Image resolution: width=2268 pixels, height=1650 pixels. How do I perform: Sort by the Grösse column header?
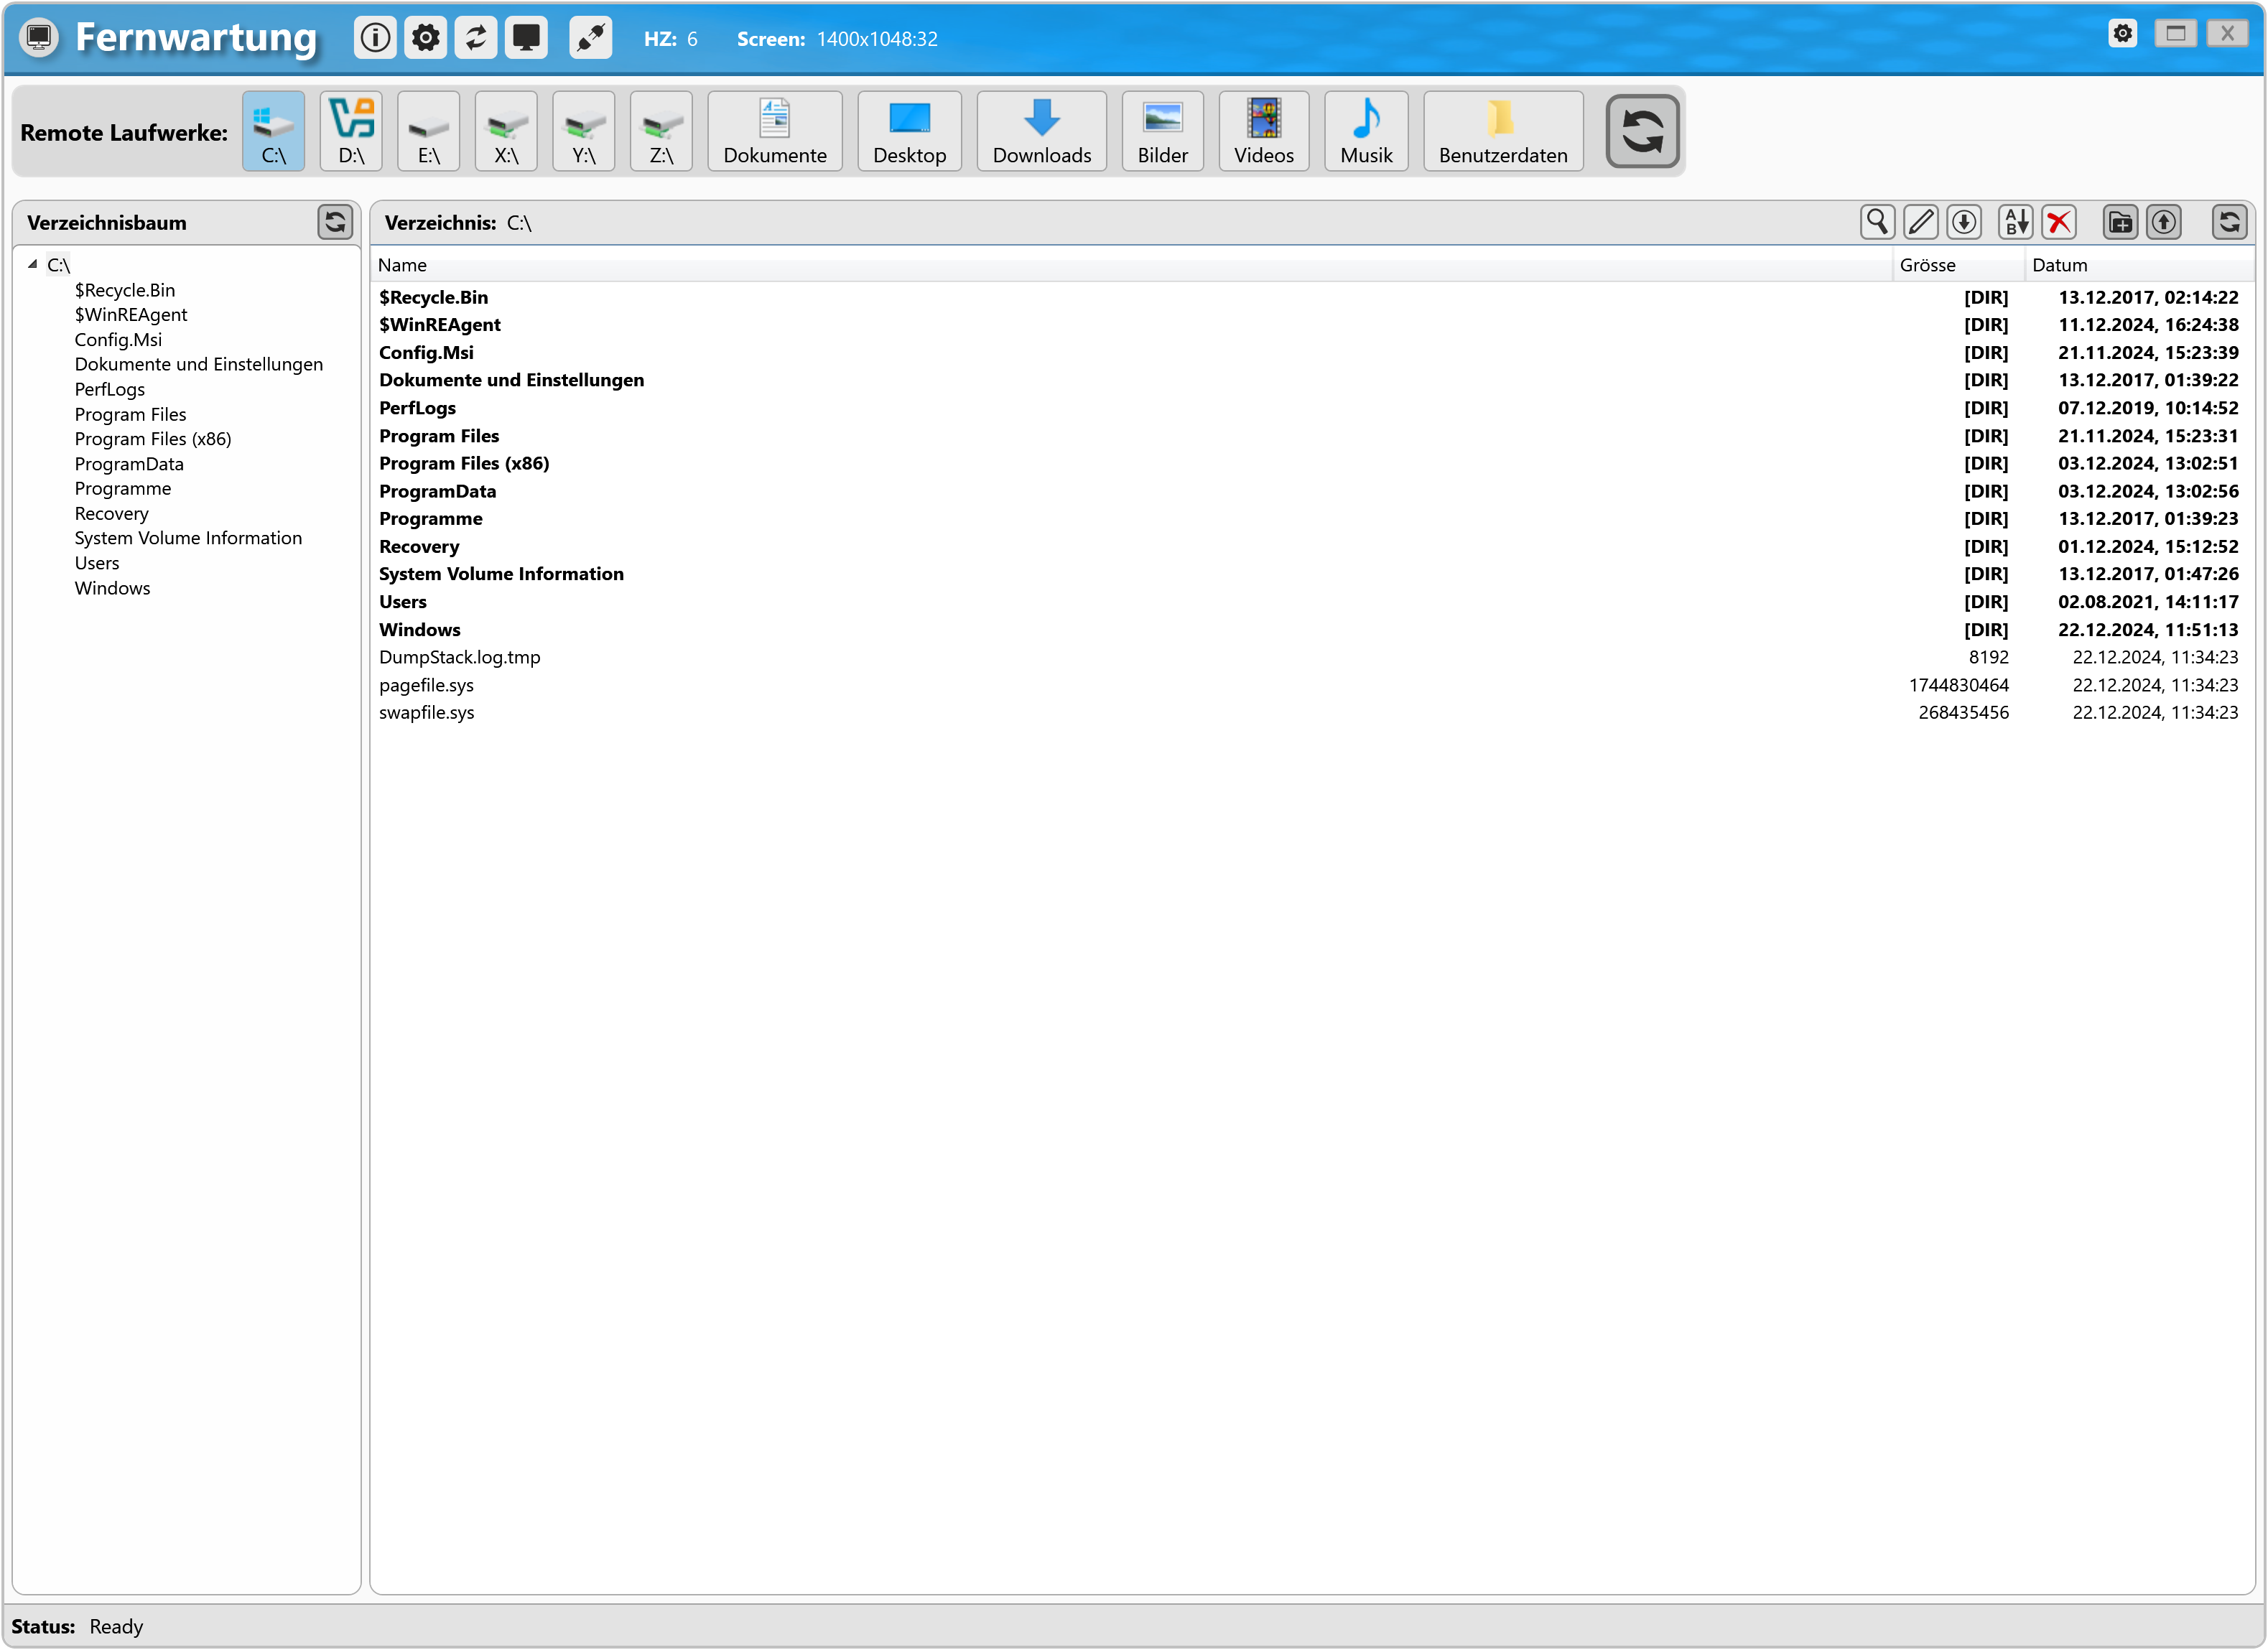click(x=1927, y=265)
